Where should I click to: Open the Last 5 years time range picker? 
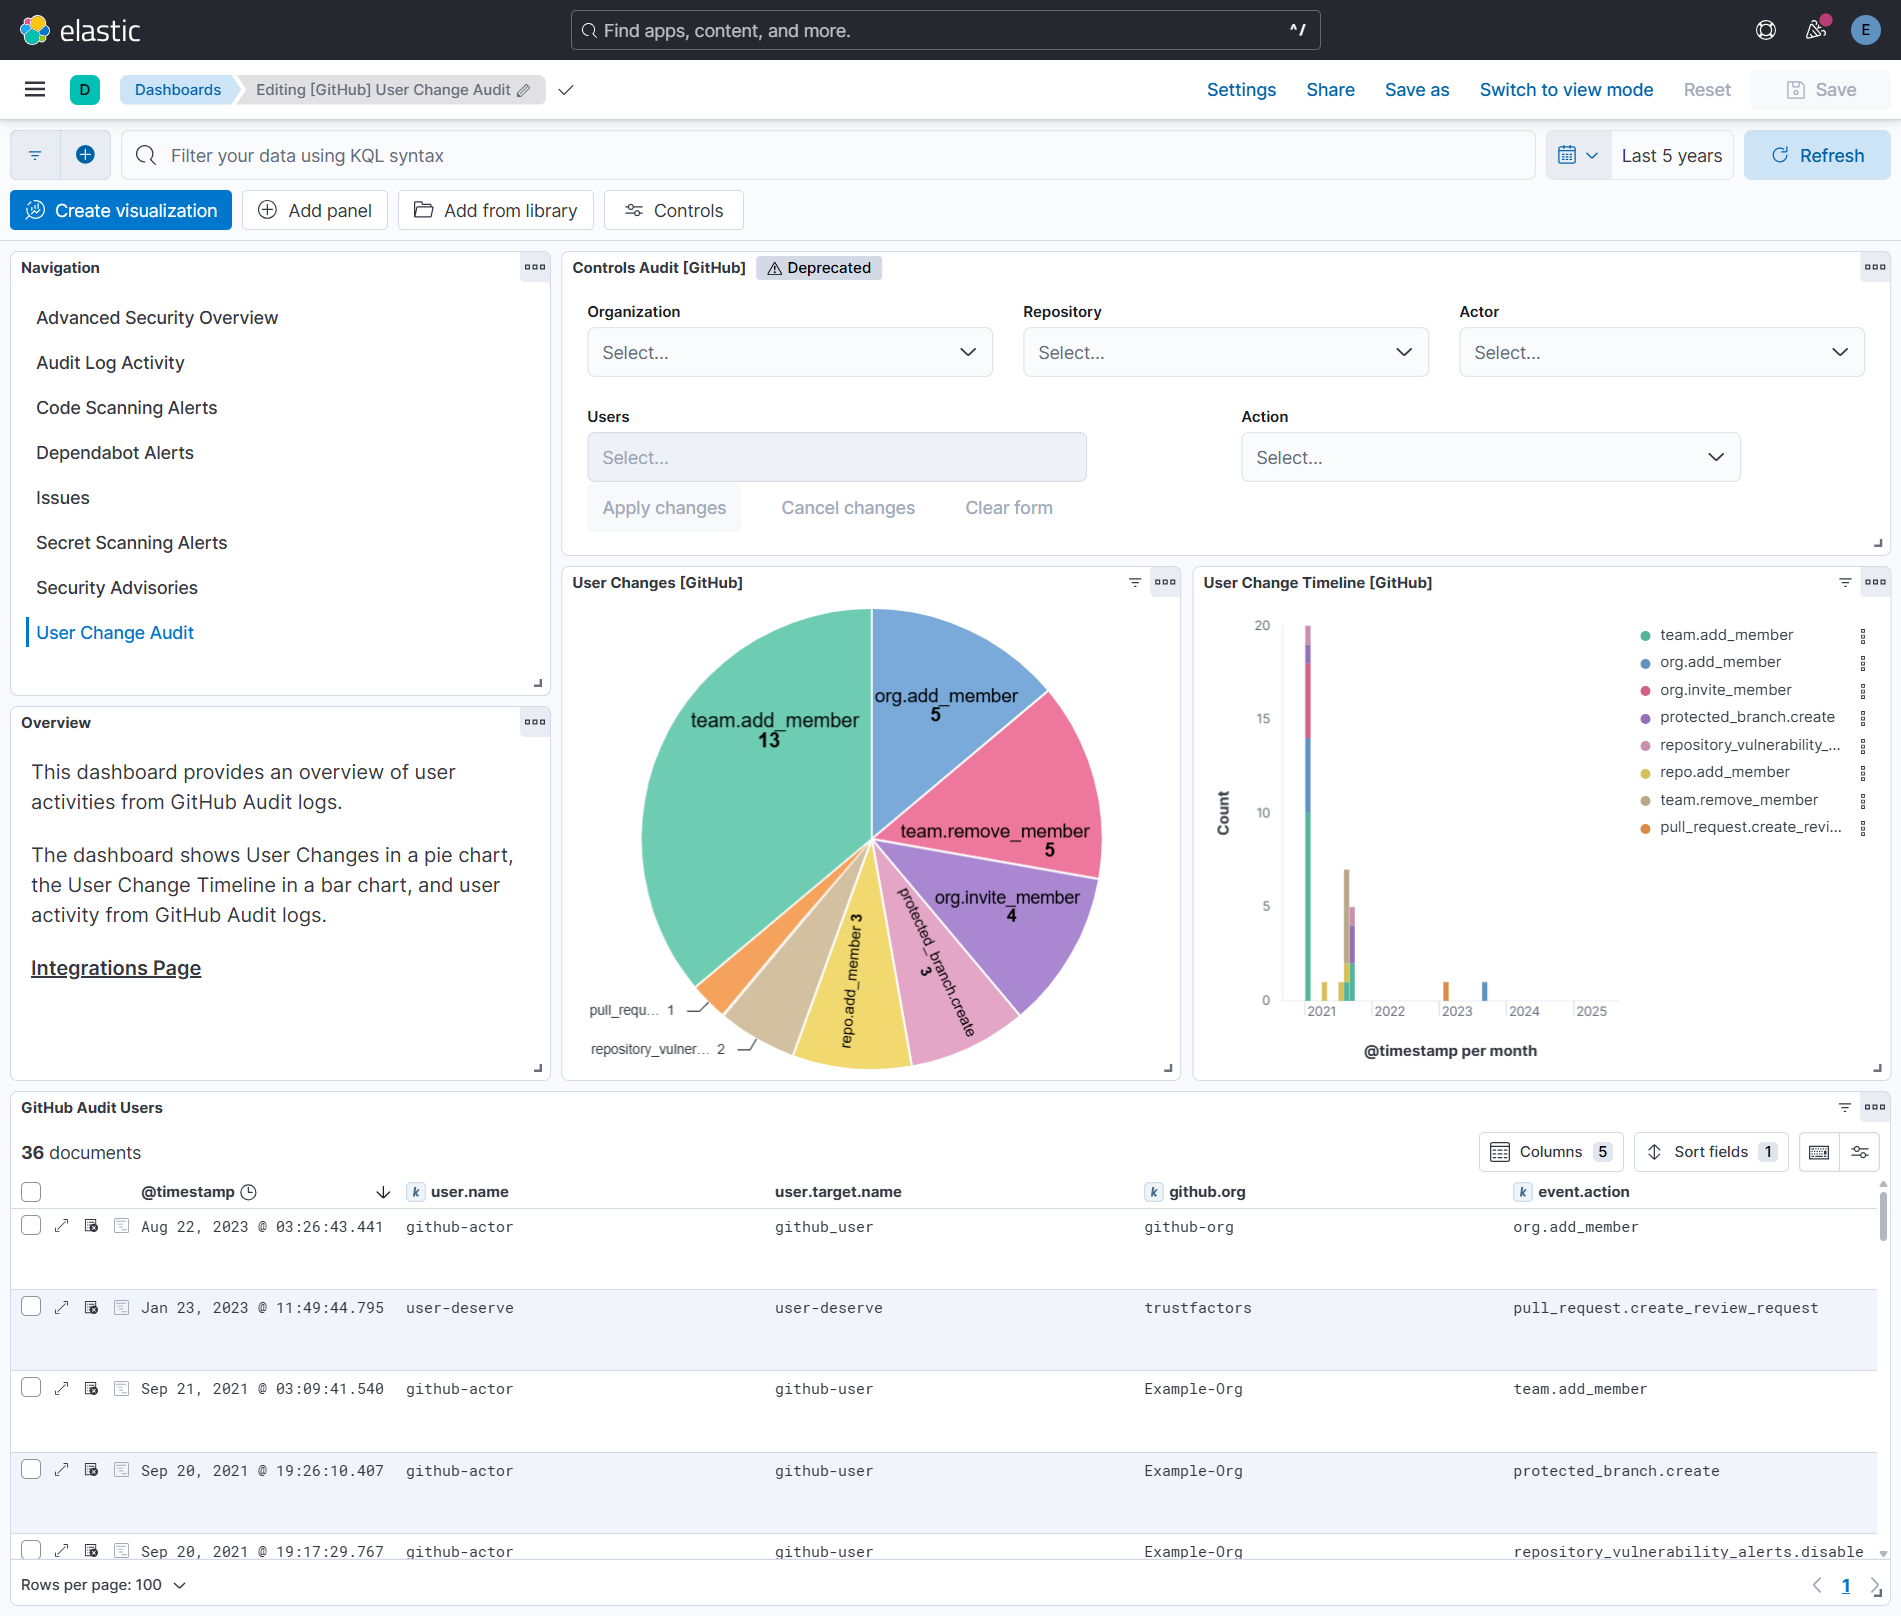pyautogui.click(x=1672, y=155)
